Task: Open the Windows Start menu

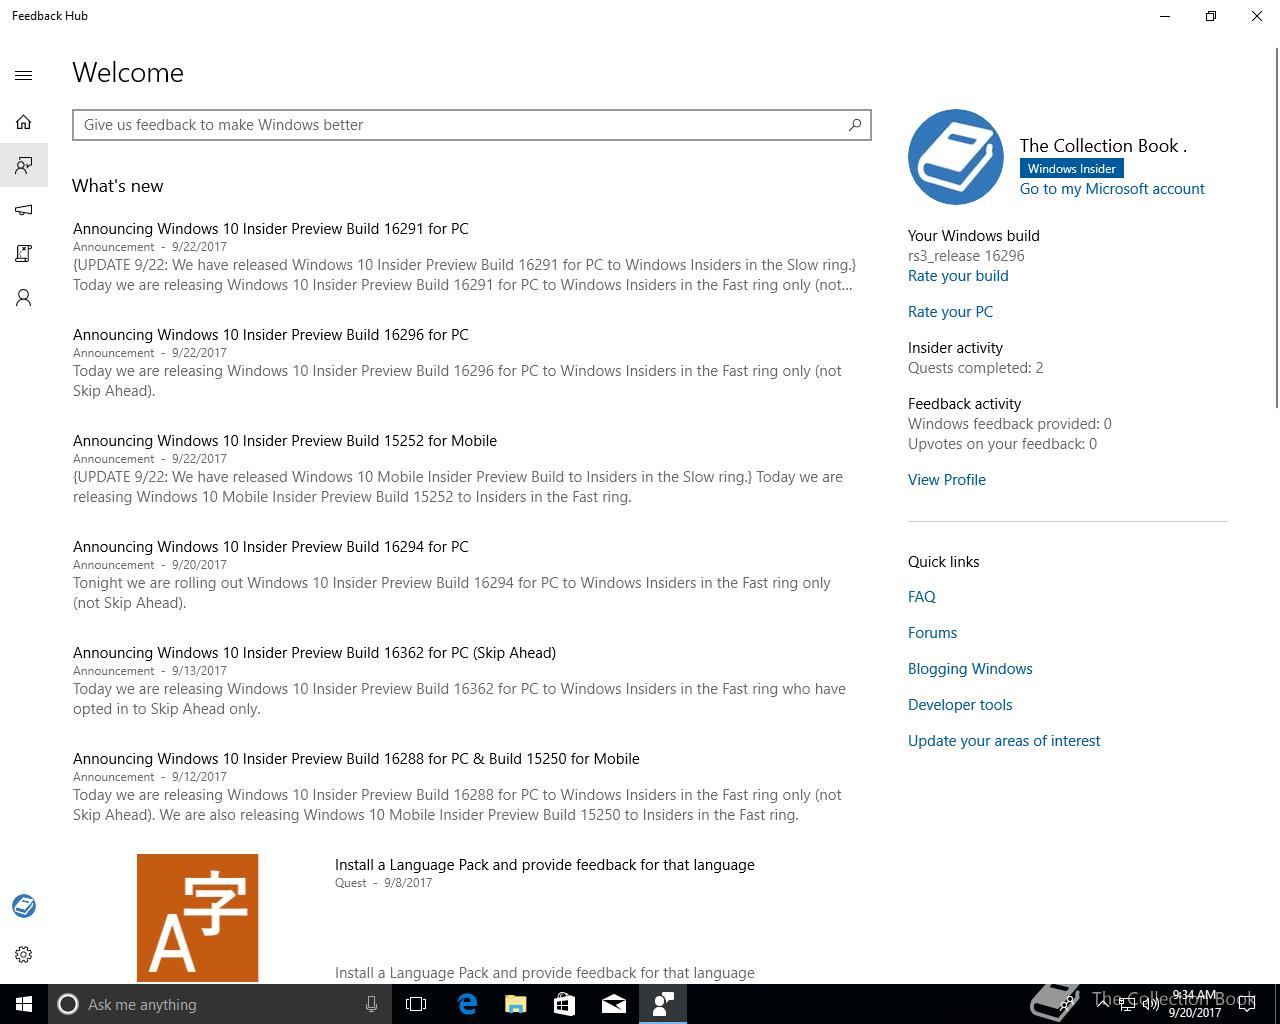Action: pos(24,1004)
